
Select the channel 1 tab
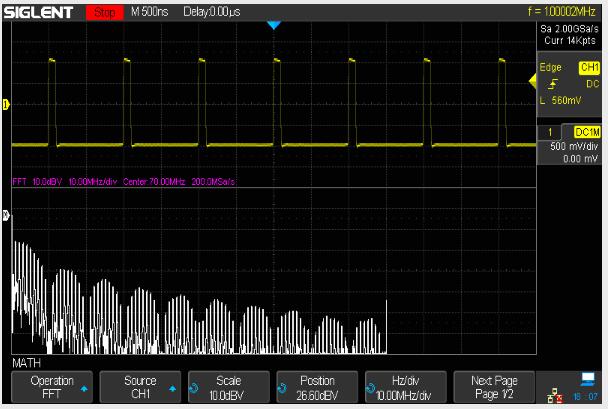pos(549,132)
